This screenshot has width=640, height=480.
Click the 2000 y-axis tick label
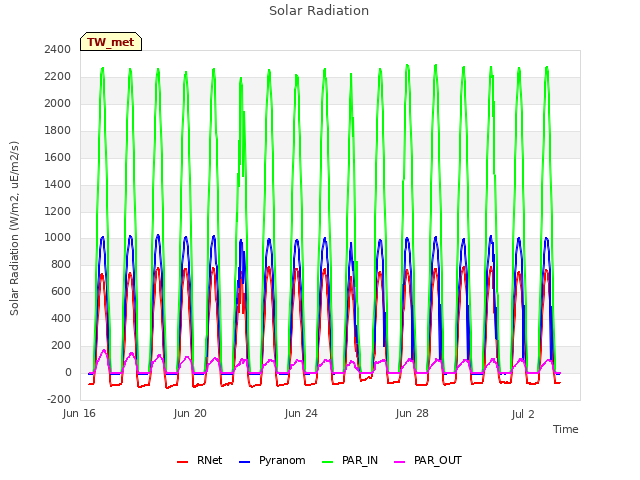(x=58, y=104)
